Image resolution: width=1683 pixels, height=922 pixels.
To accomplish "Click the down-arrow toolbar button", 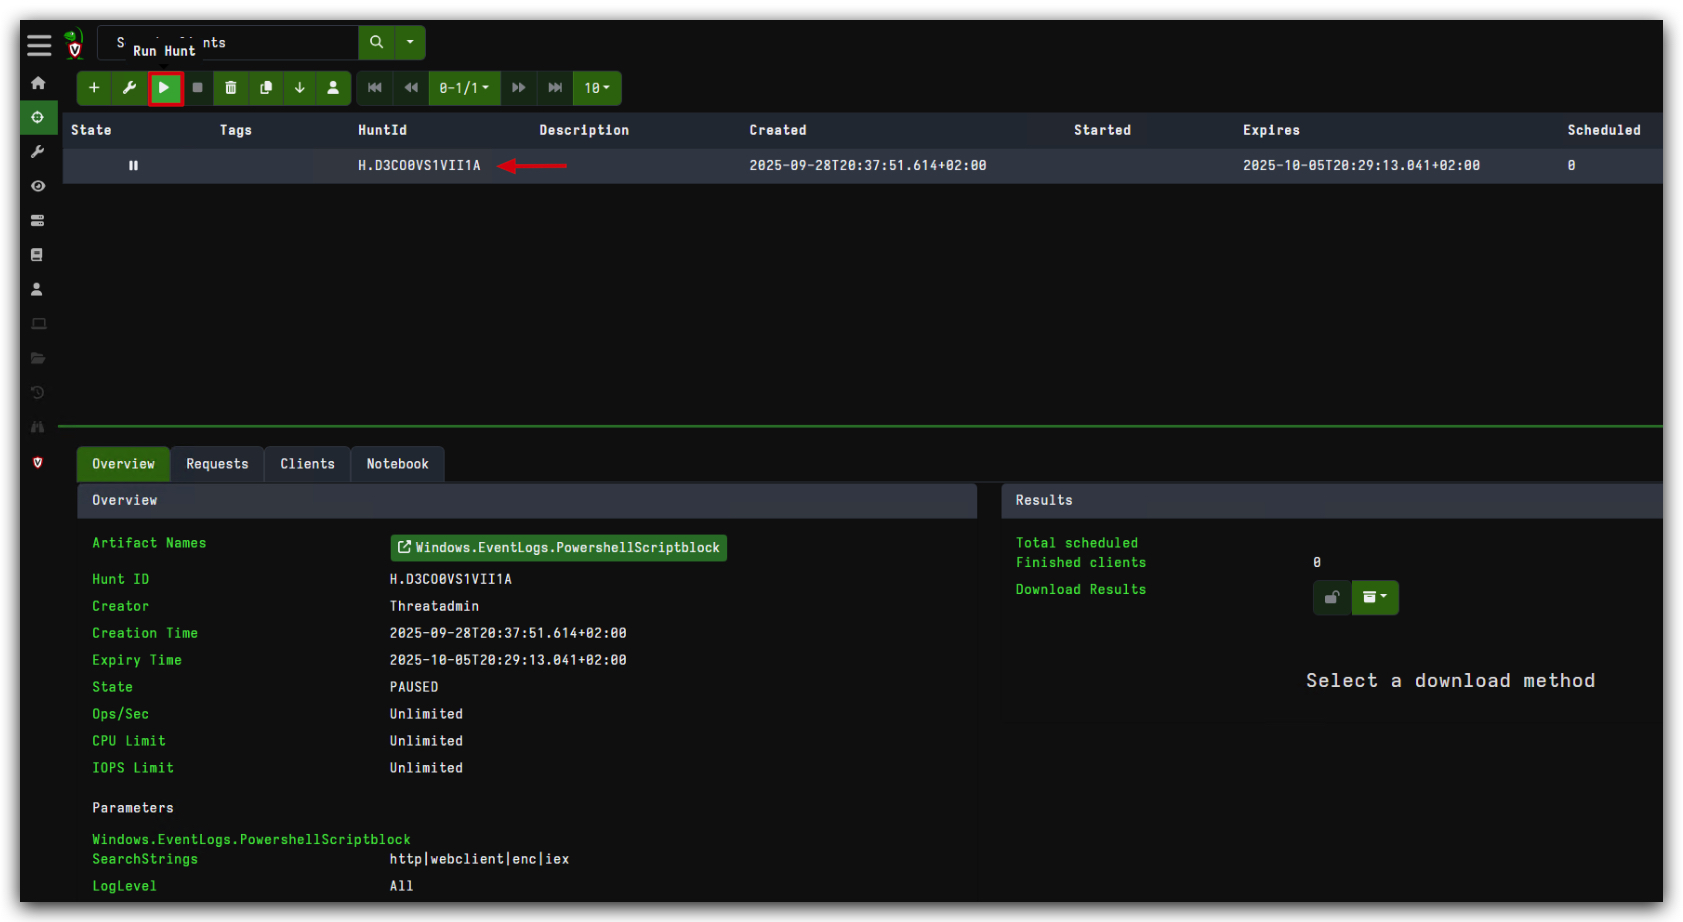I will point(300,88).
